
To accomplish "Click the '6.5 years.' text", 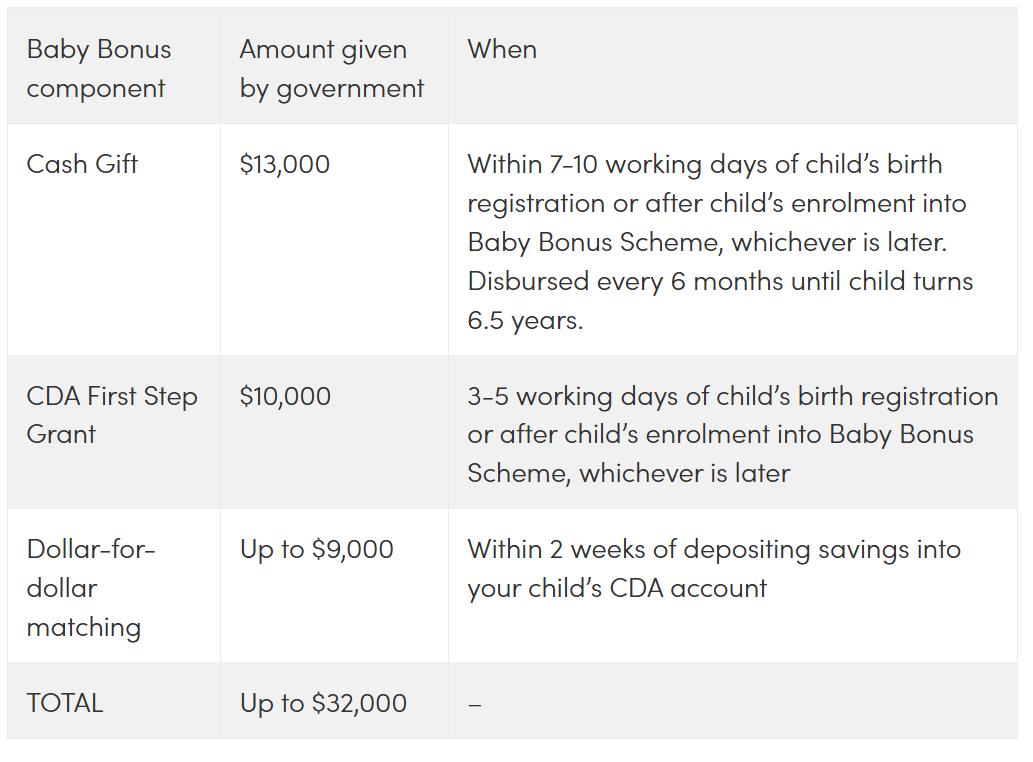I will (x=525, y=320).
